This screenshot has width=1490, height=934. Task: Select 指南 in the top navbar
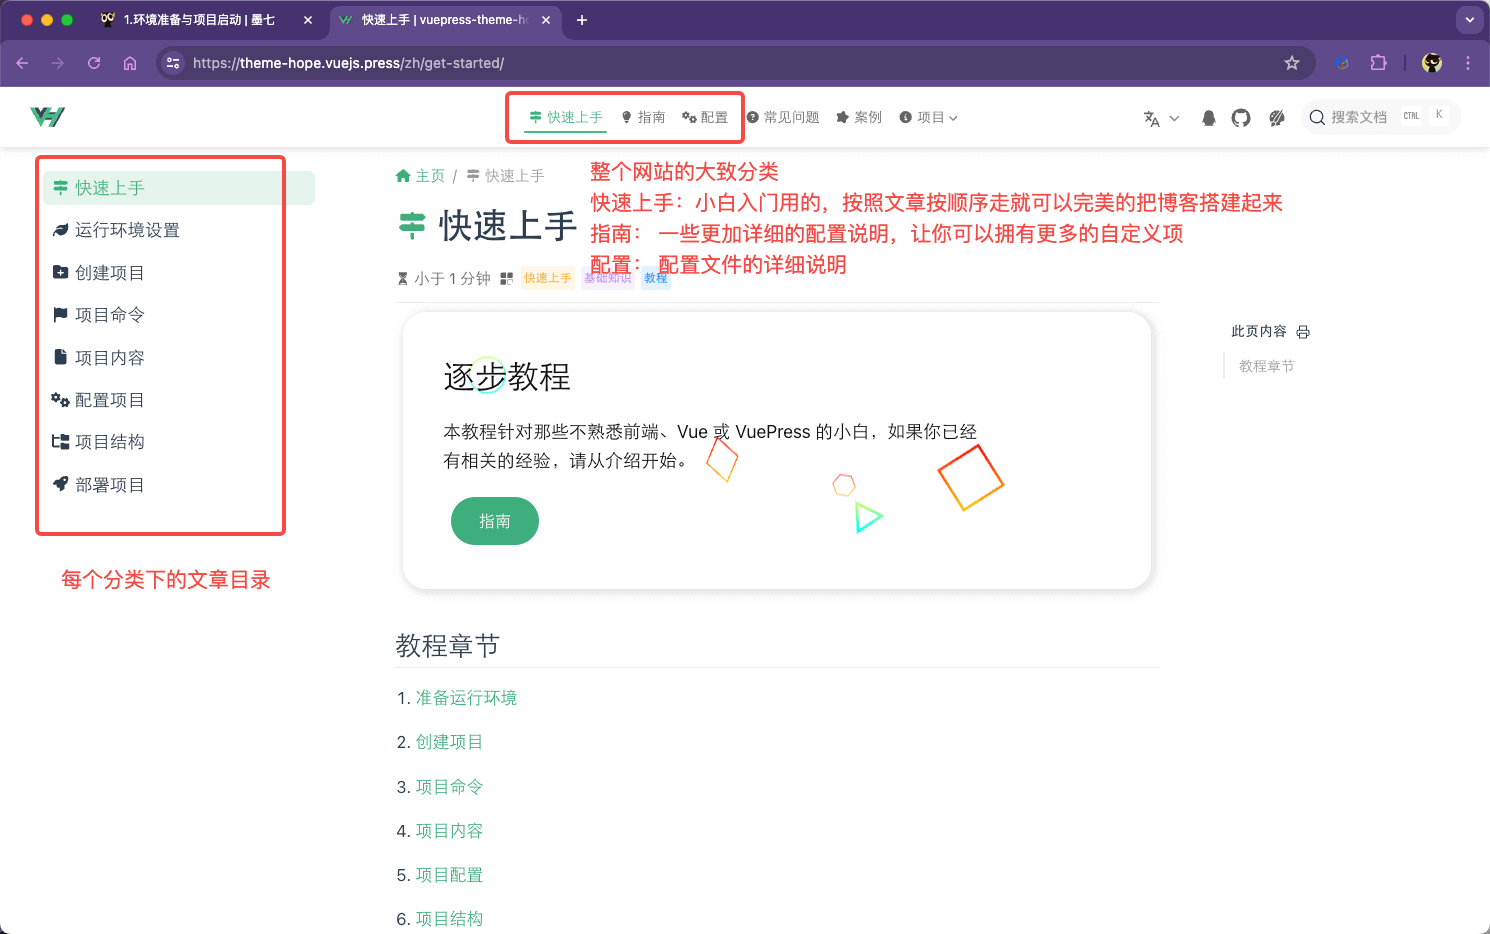643,117
